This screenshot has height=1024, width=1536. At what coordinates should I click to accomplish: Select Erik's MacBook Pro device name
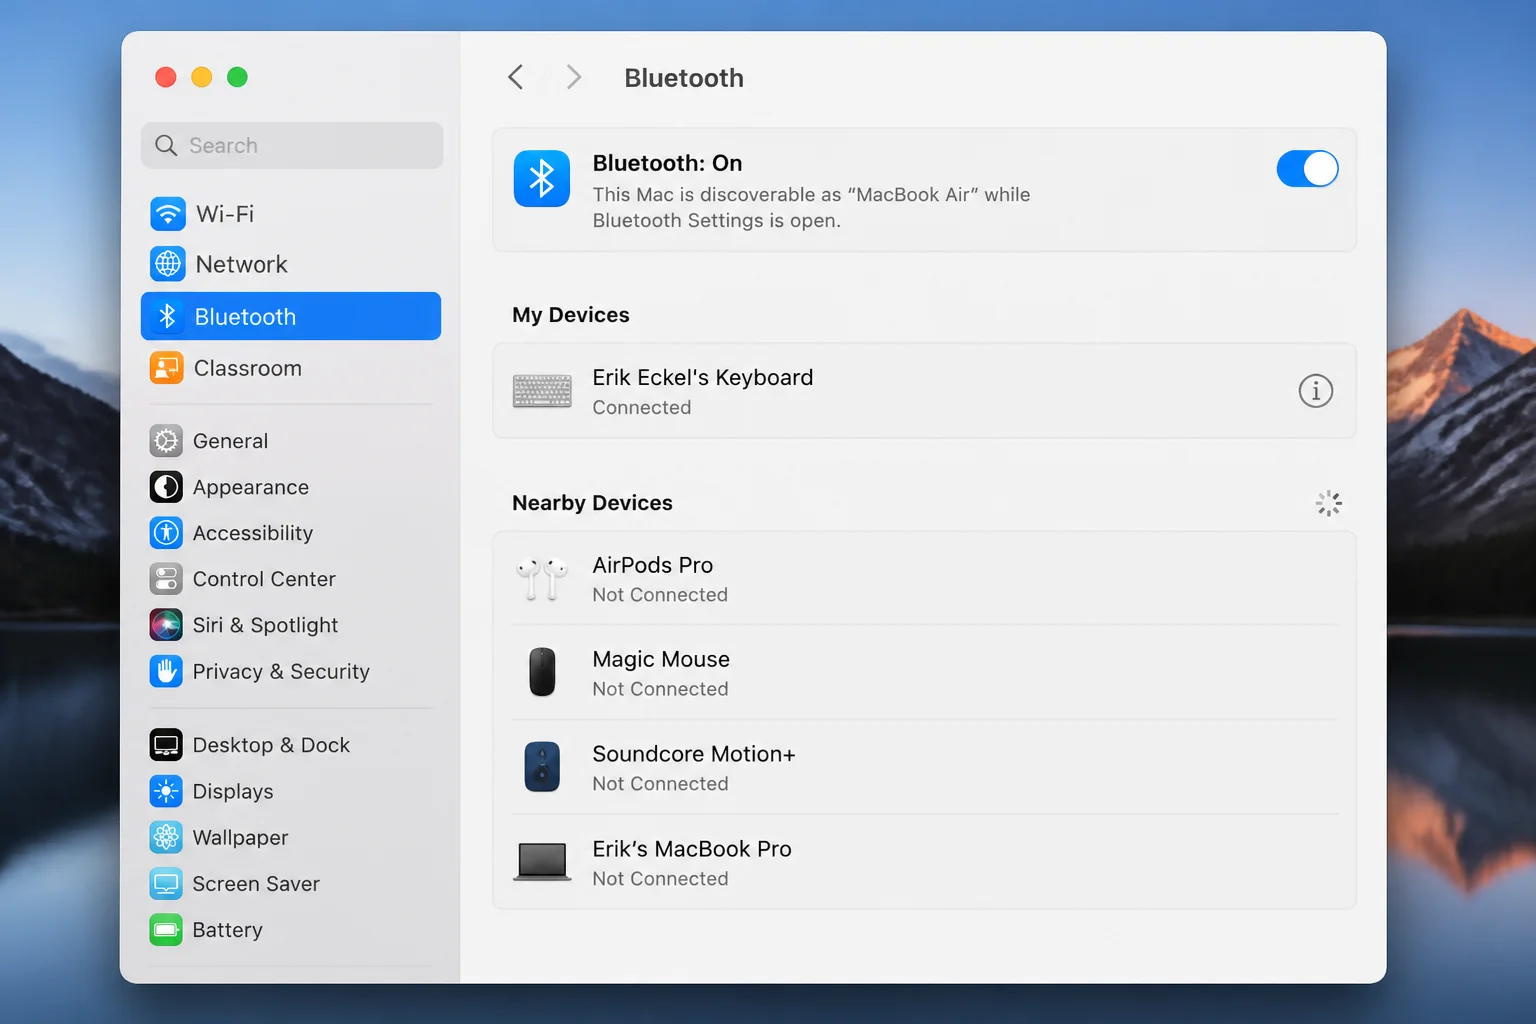(x=692, y=849)
